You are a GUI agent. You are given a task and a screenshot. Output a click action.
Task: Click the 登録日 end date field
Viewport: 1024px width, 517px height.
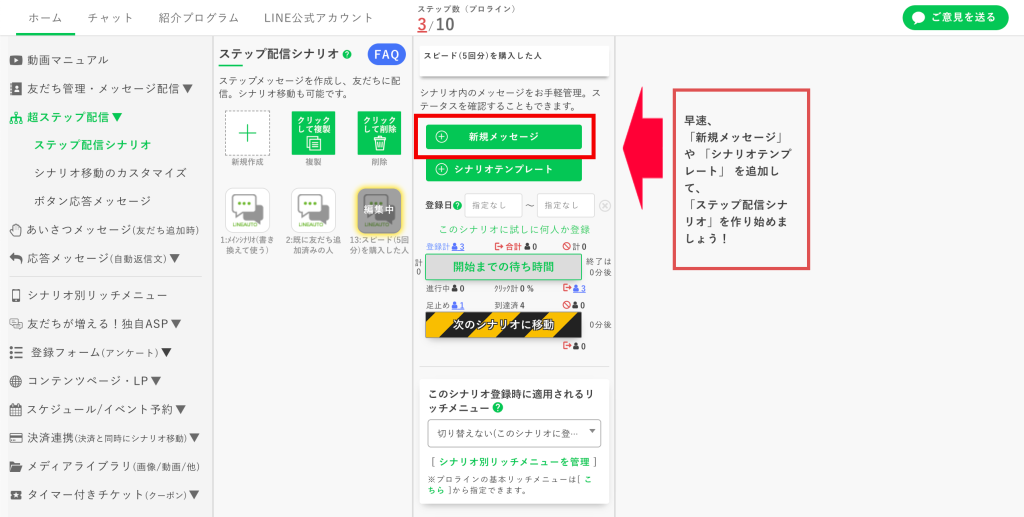pos(566,205)
